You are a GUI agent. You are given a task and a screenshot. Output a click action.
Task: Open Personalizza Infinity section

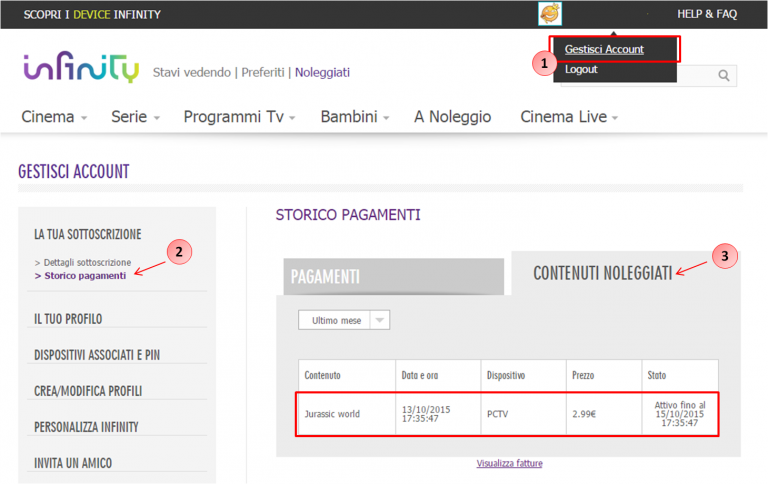click(86, 427)
